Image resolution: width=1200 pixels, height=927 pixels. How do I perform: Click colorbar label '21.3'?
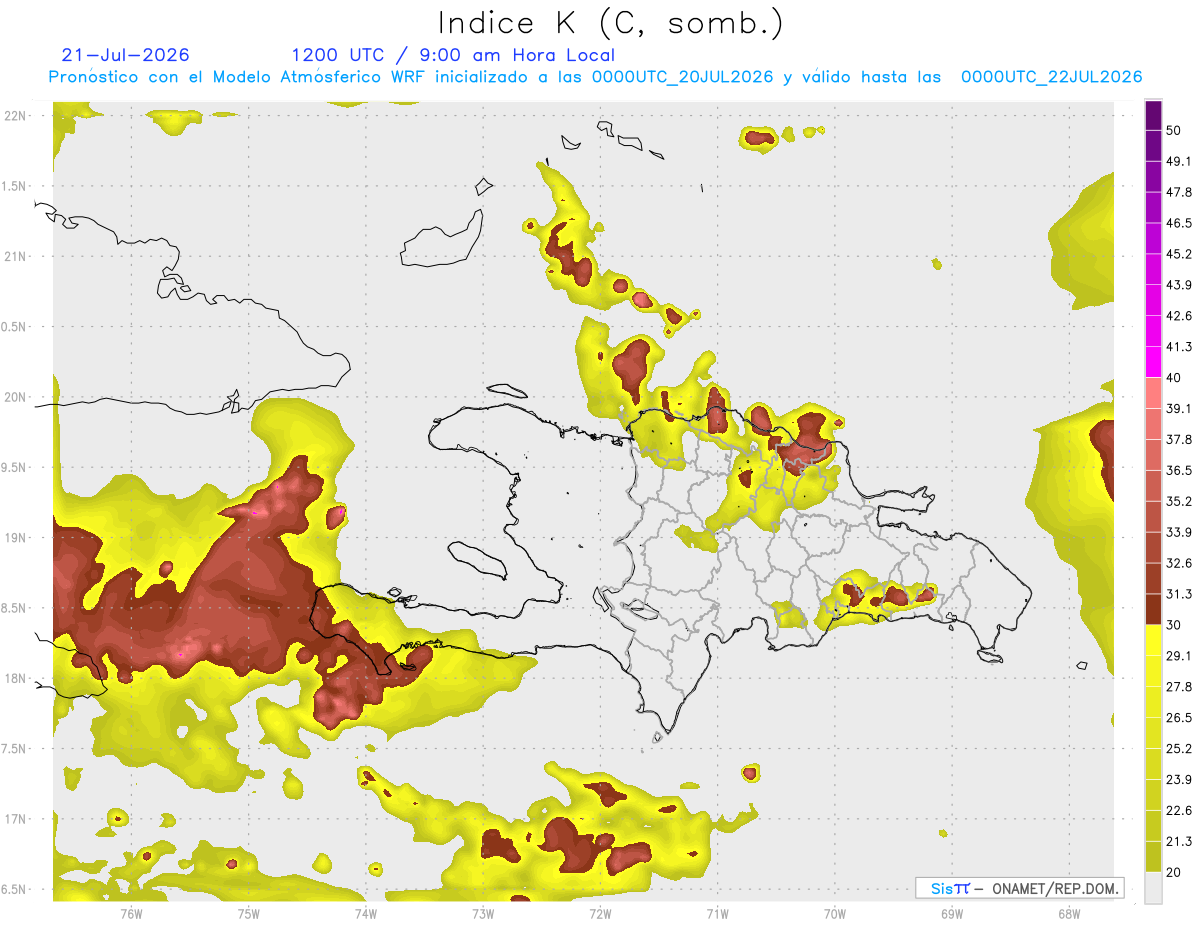1178,842
